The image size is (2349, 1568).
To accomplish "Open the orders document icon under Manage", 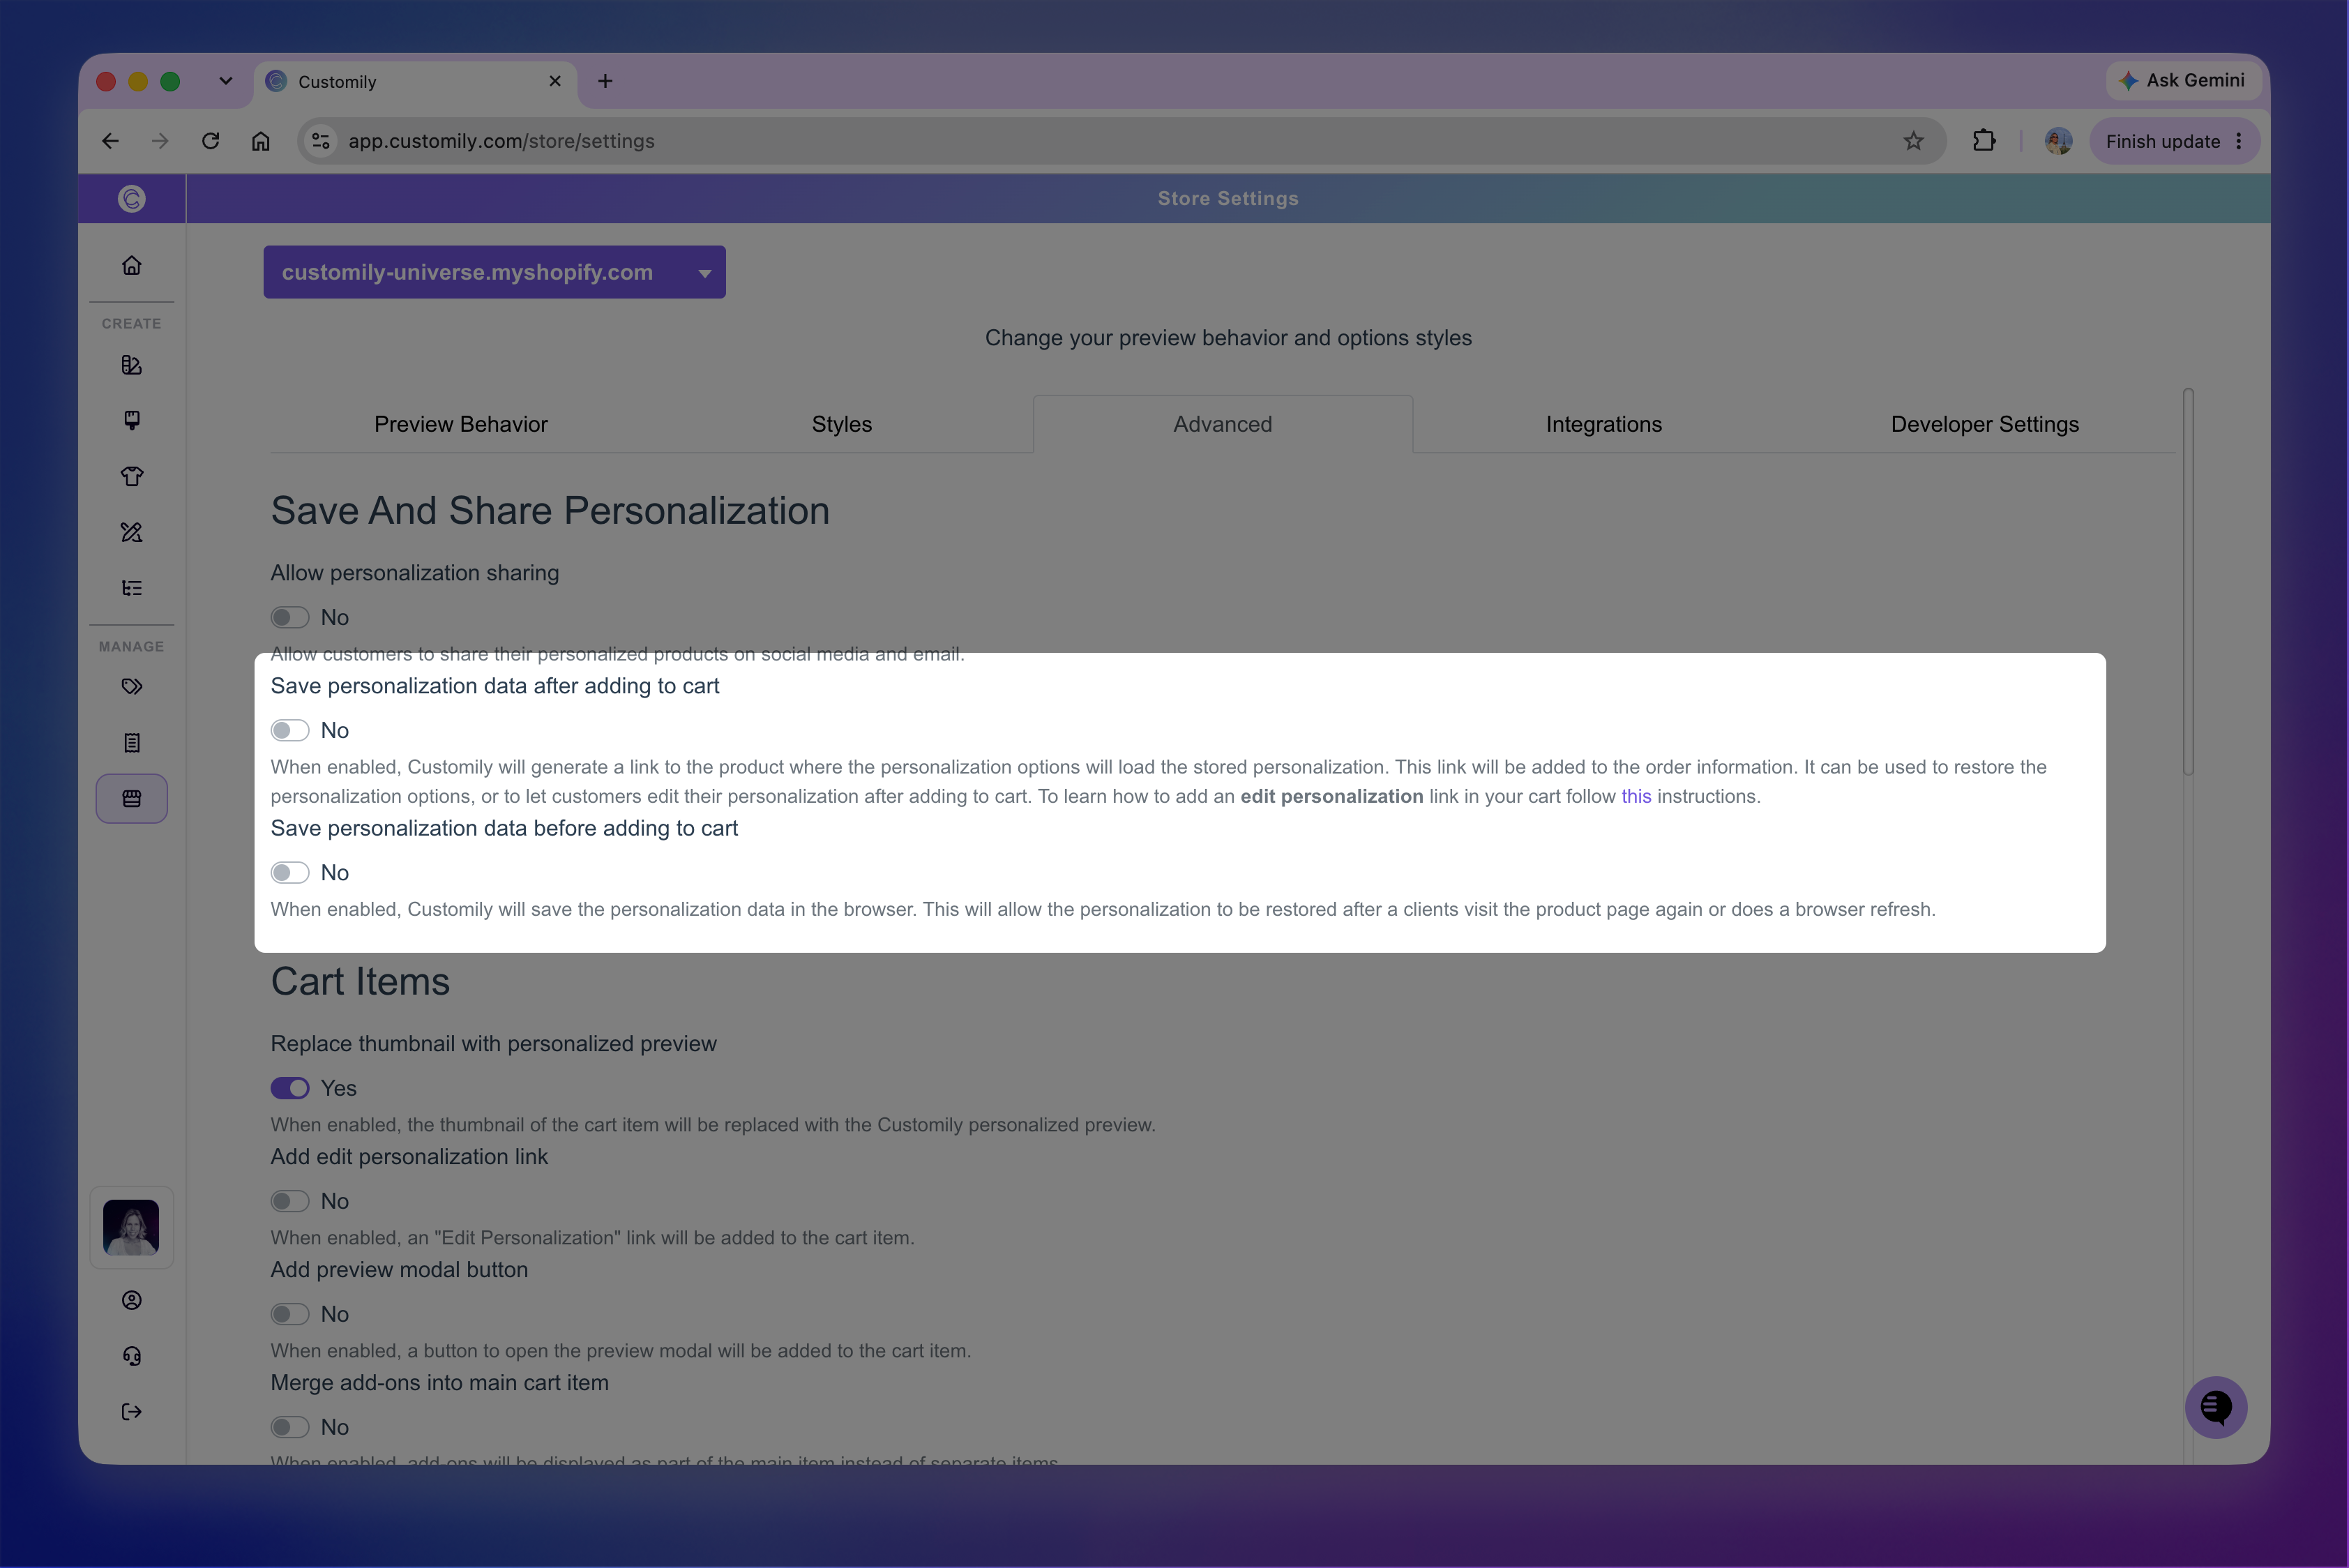I will coord(131,743).
